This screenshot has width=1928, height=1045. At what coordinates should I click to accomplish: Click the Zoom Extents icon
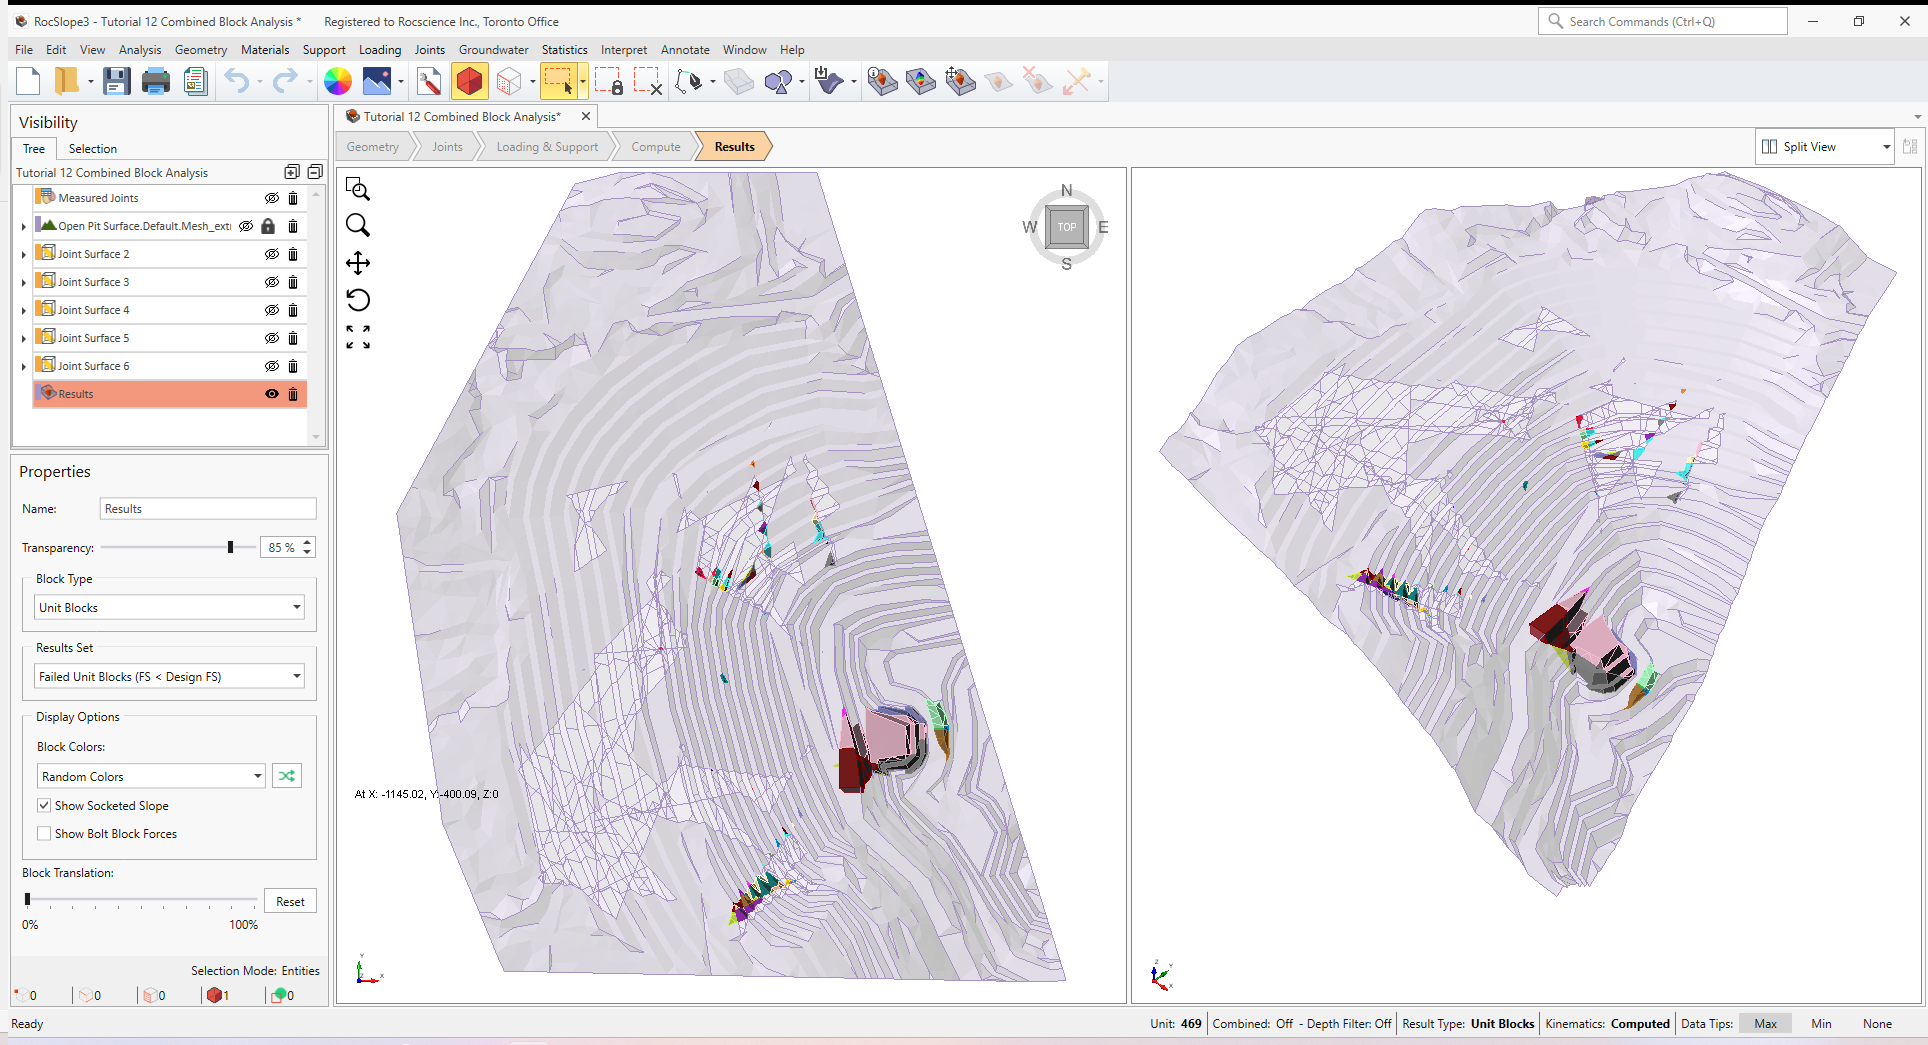pyautogui.click(x=358, y=337)
